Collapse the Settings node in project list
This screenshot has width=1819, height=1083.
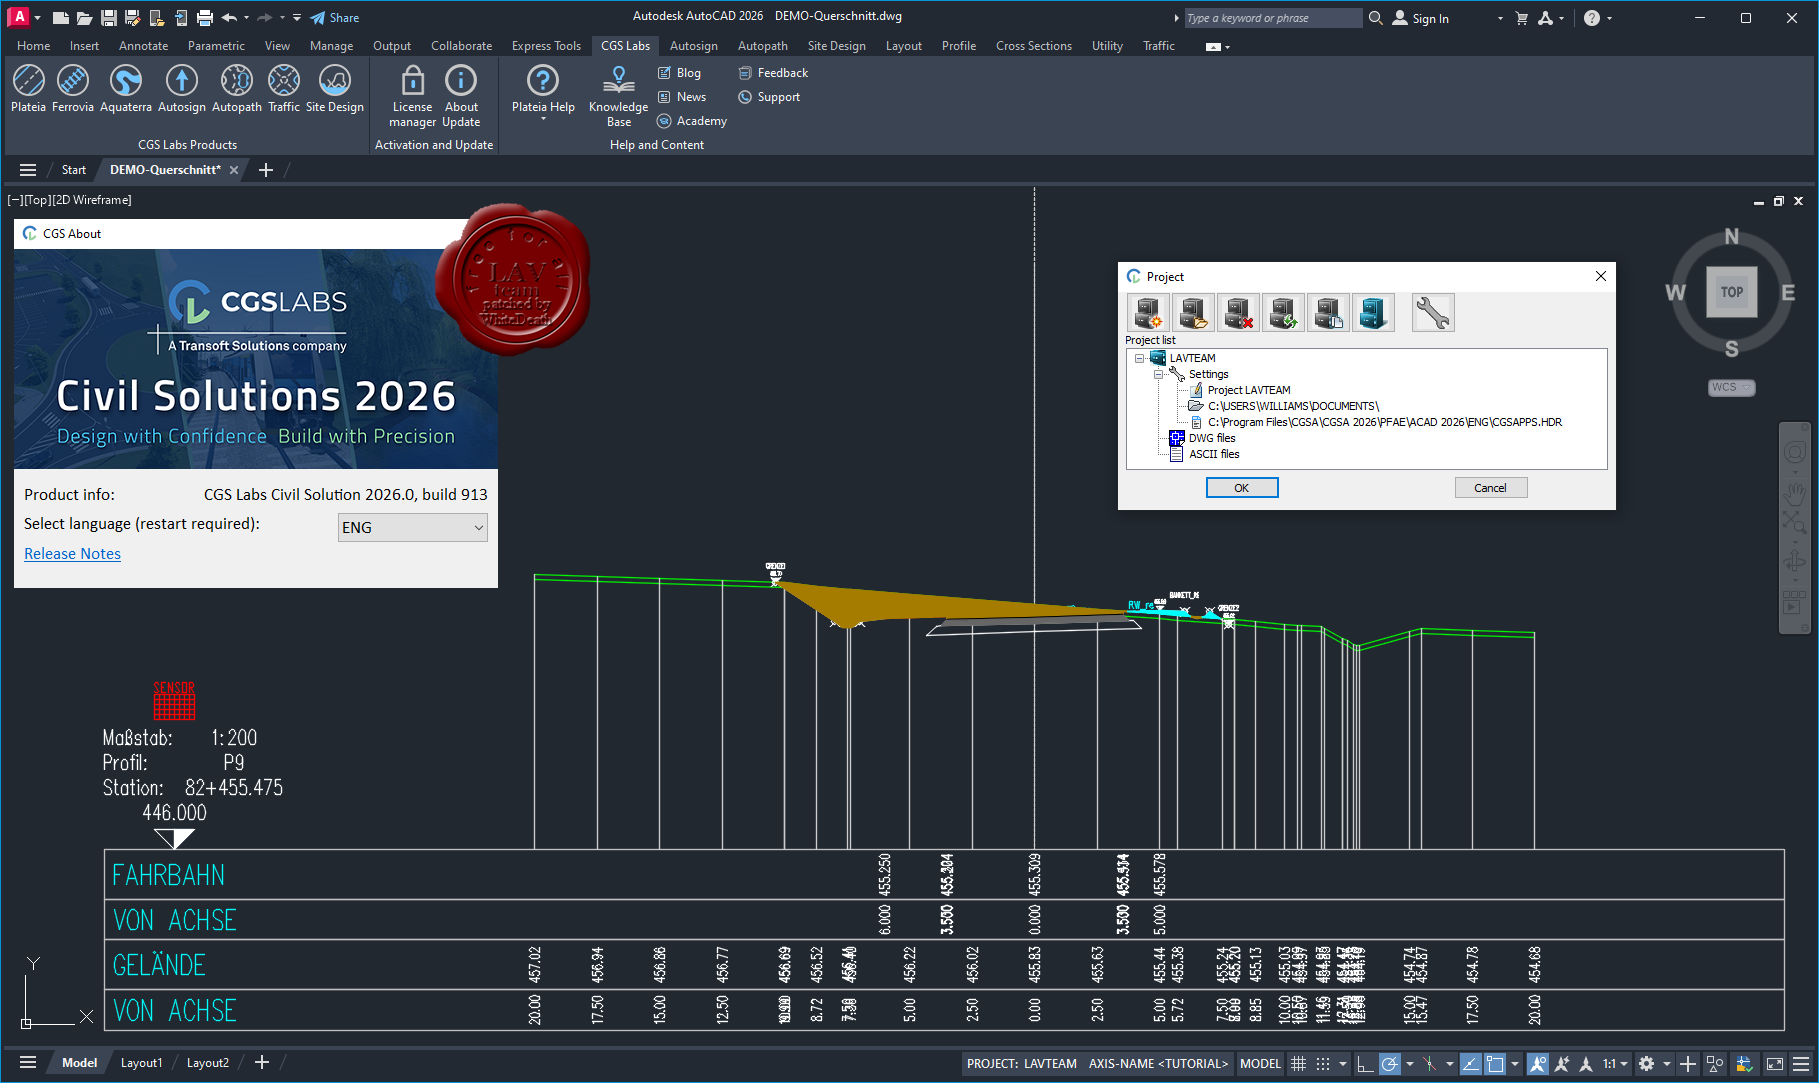[1158, 374]
